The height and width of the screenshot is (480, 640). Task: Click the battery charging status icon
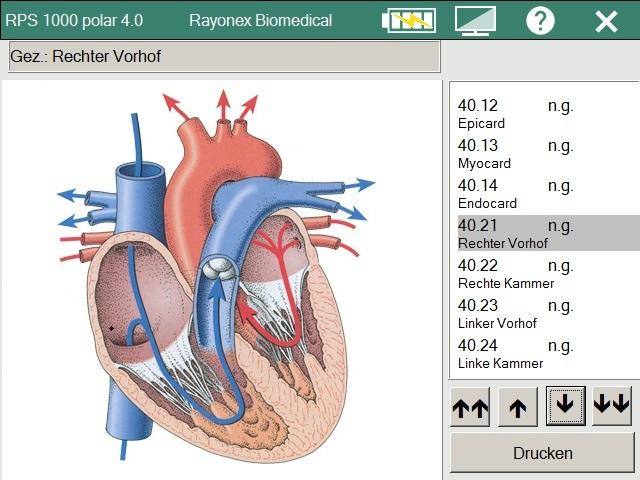(410, 20)
